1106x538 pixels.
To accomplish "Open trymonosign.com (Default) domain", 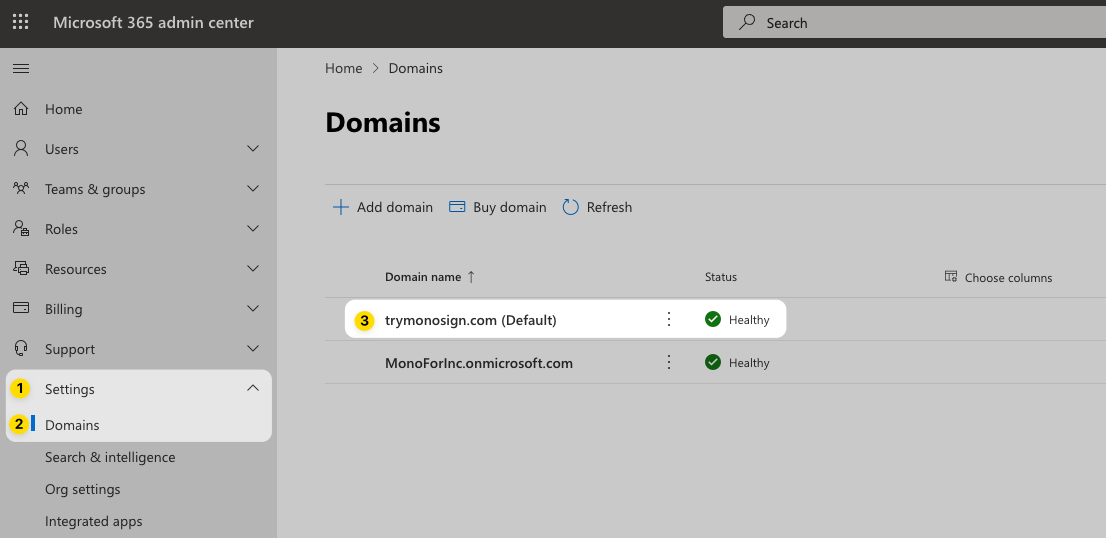I will (470, 320).
